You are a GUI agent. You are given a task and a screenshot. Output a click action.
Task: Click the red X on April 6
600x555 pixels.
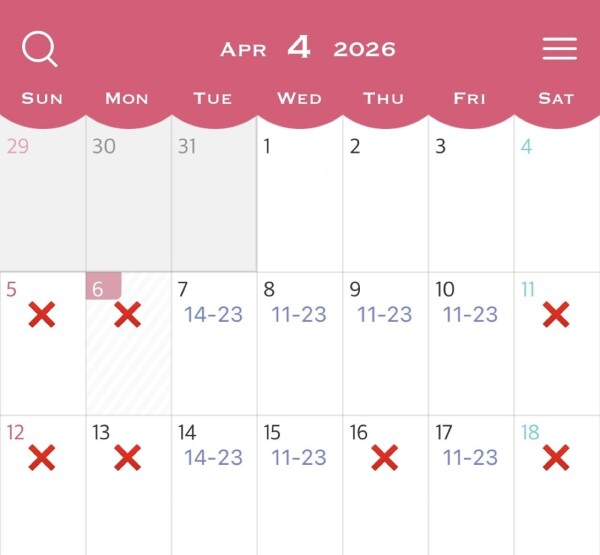(127, 315)
